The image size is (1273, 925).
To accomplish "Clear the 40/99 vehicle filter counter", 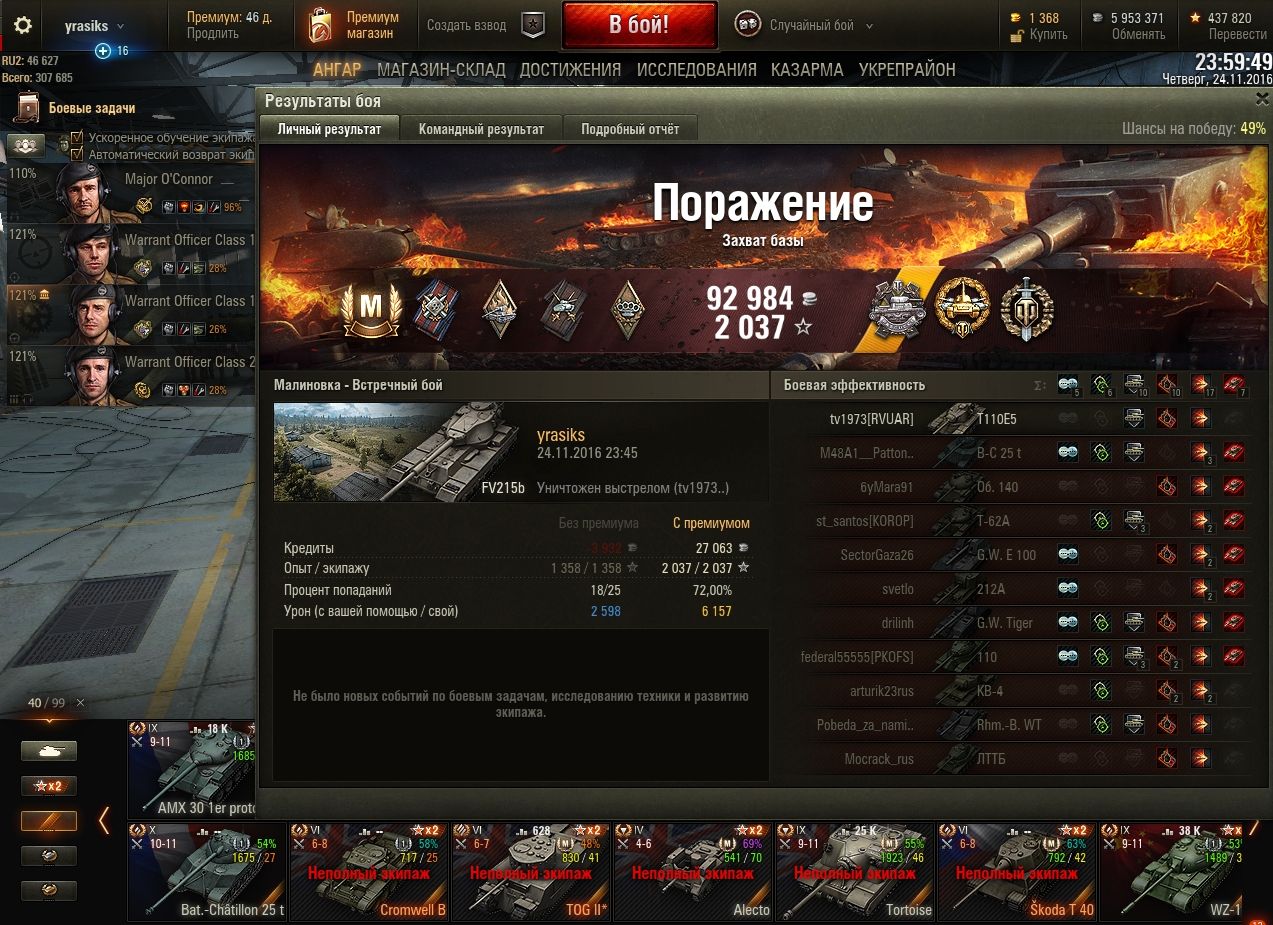I will point(81,703).
